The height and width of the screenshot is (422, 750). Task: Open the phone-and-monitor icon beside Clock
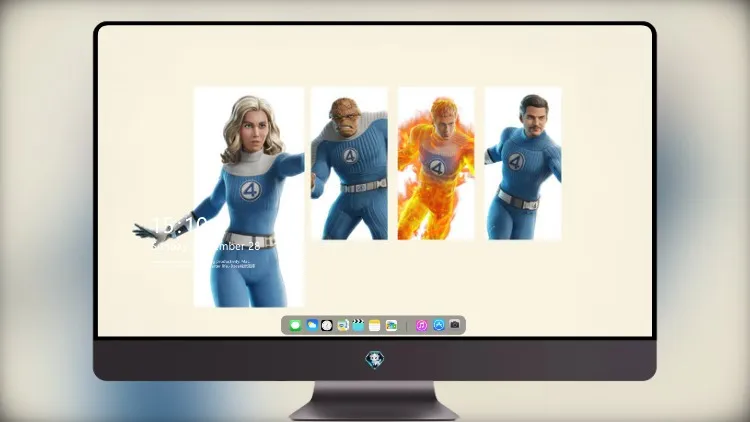(x=342, y=325)
